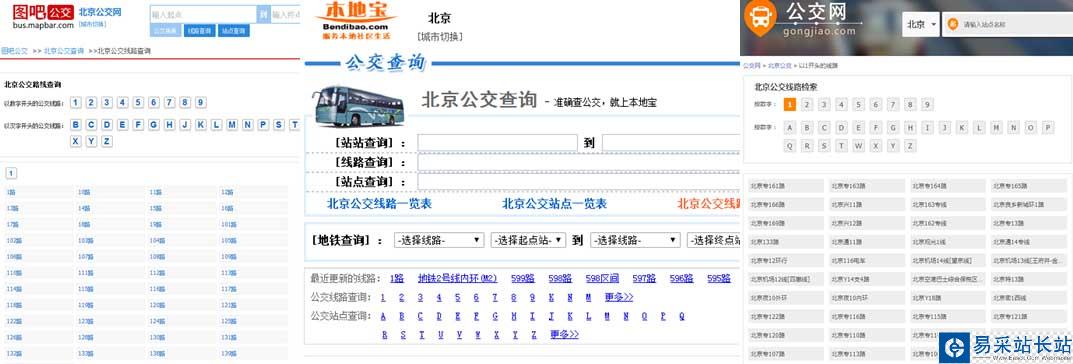Viewport: 1073px width, 364px height.
Task: Open the 北京 city dropdown on gongjiao.com
Action: click(922, 24)
